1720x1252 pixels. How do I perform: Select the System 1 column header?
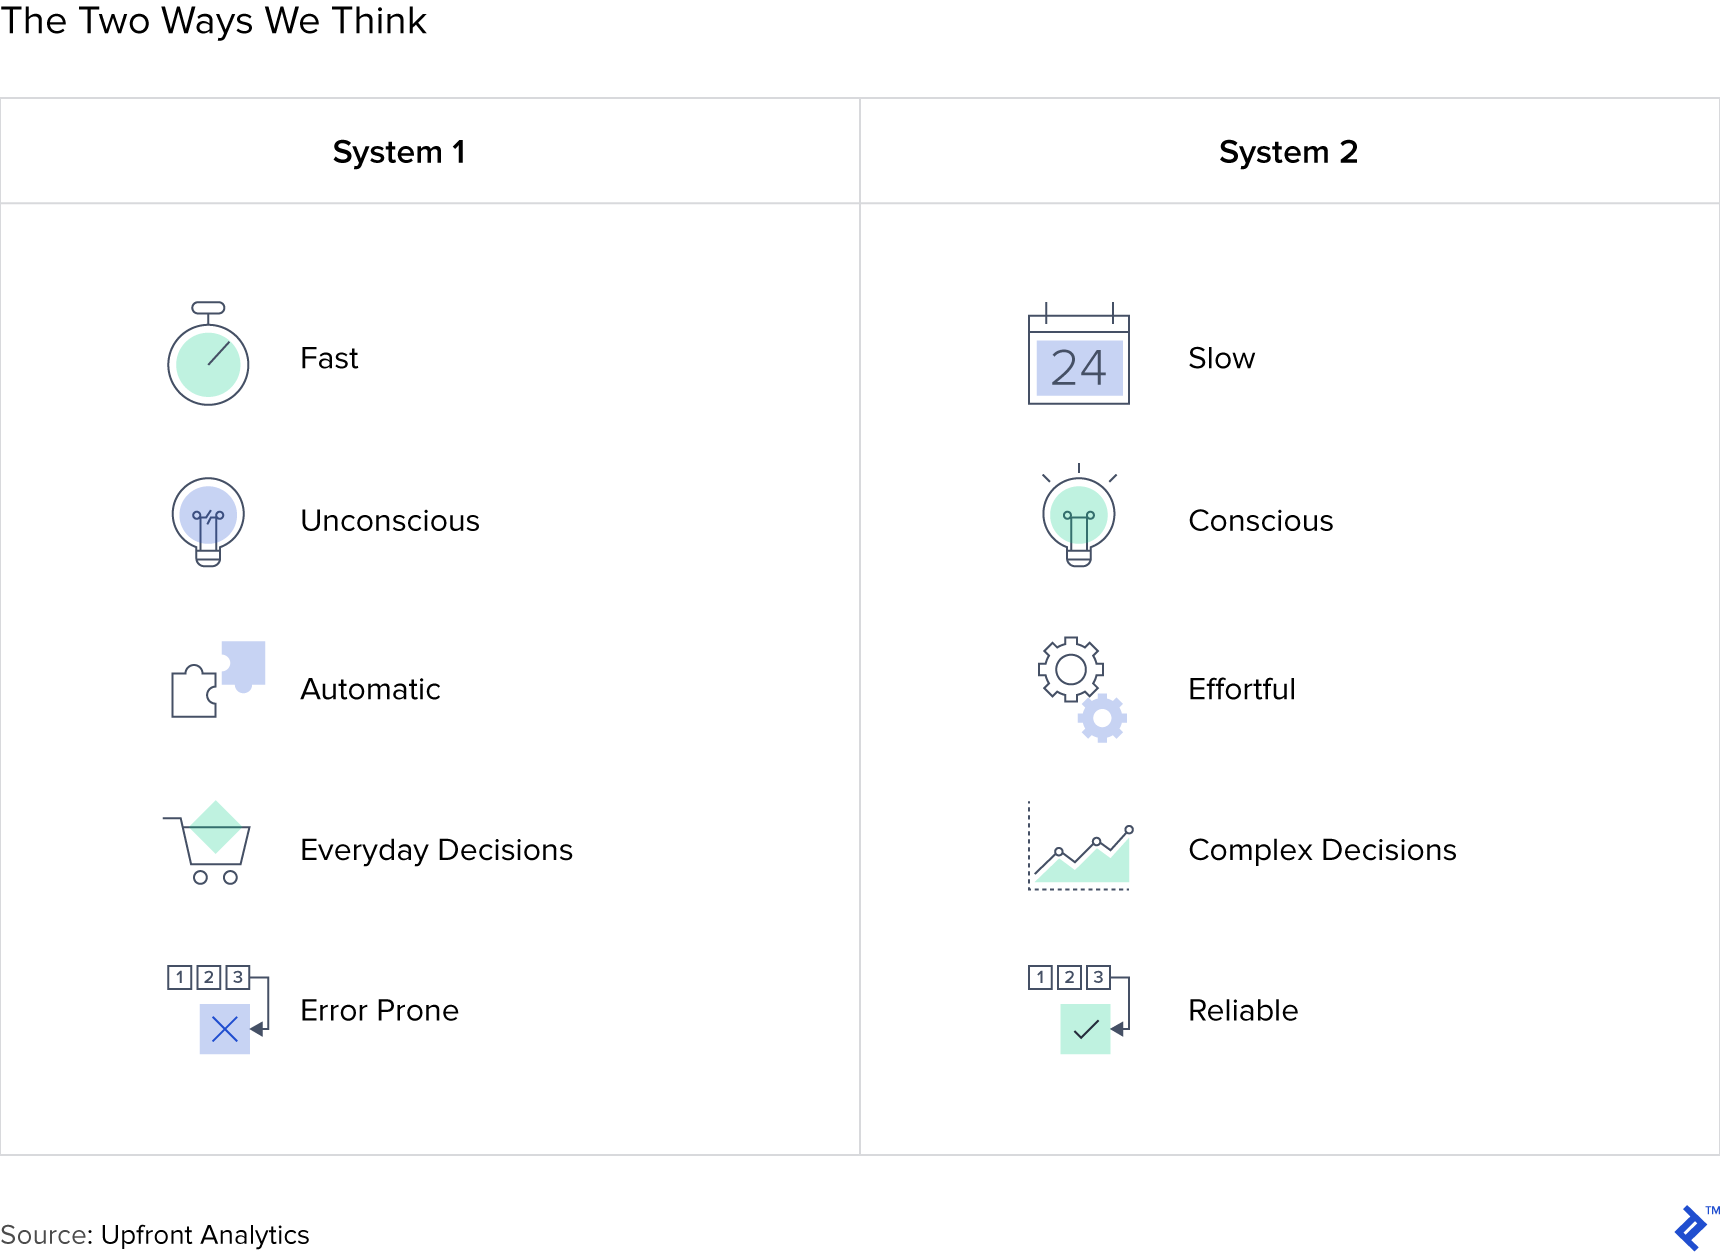click(399, 152)
